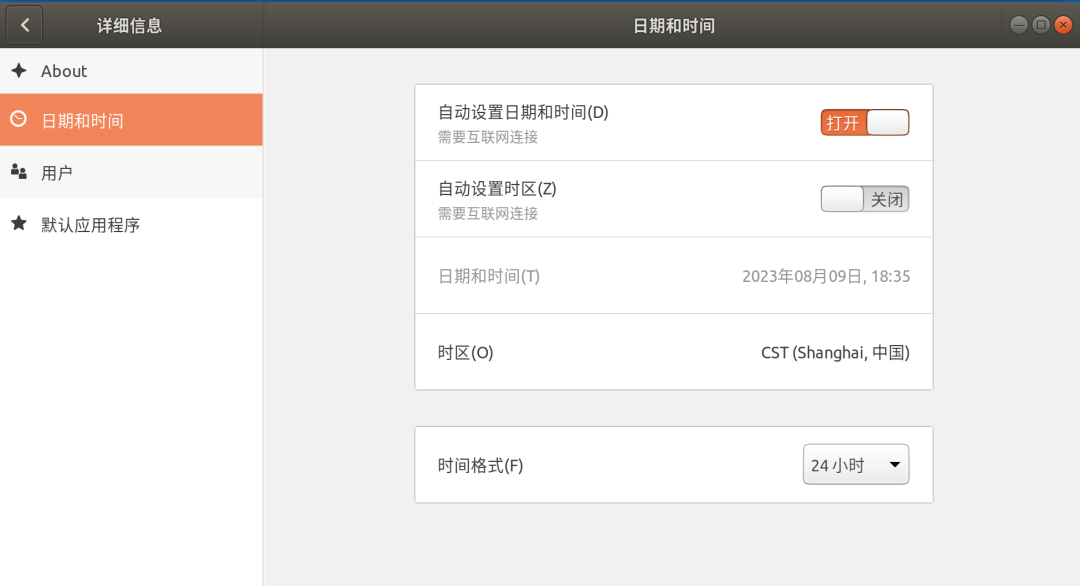Click the 日期和时间(T) row showing 2023年08月09日
The image size is (1080, 586).
pyautogui.click(x=673, y=276)
